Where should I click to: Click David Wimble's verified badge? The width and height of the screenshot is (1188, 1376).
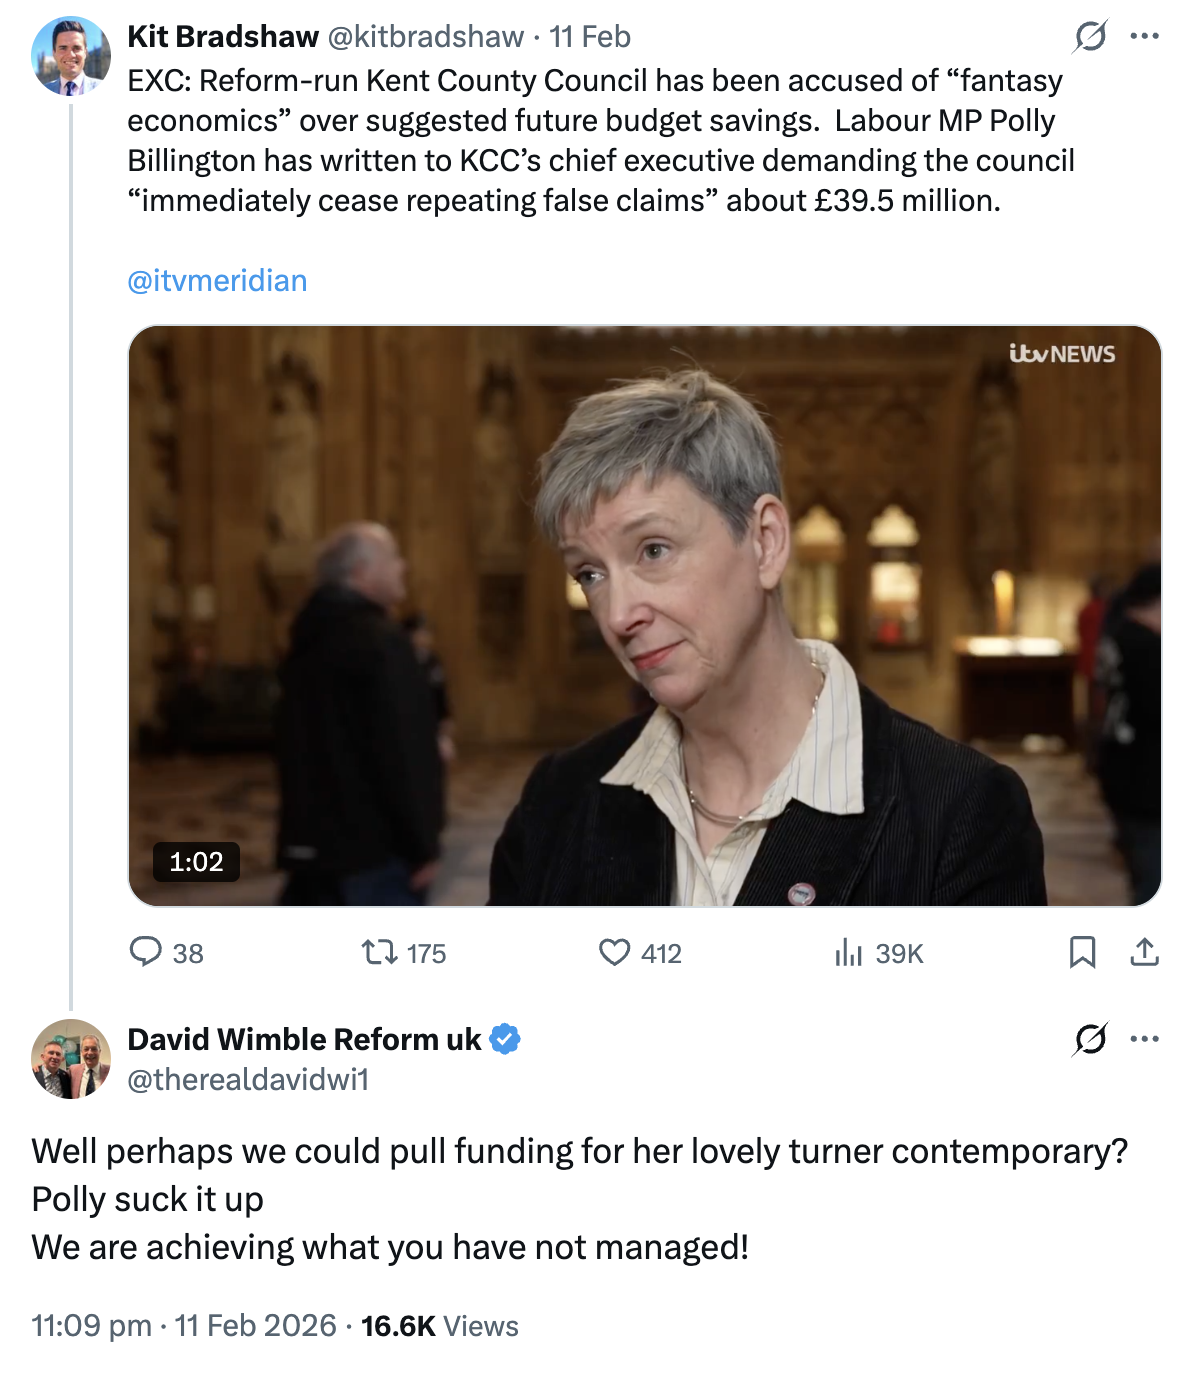[x=506, y=1040]
